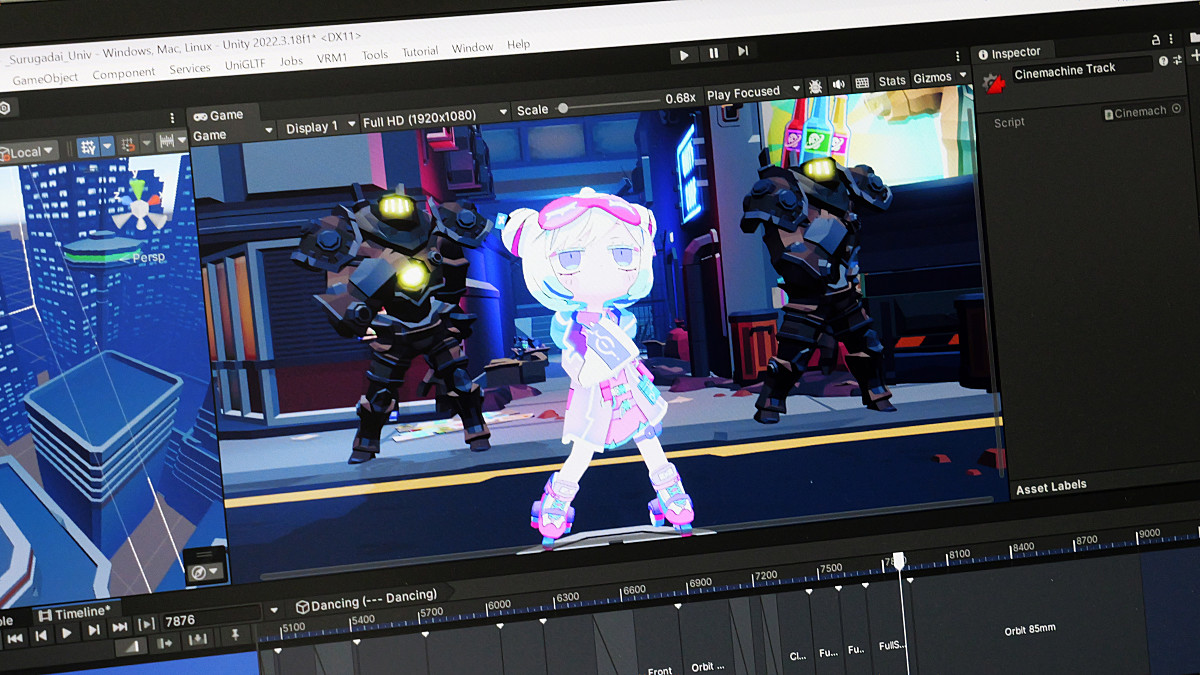Open Inspector preset sliders icon
The width and height of the screenshot is (1200, 675).
click(1175, 60)
